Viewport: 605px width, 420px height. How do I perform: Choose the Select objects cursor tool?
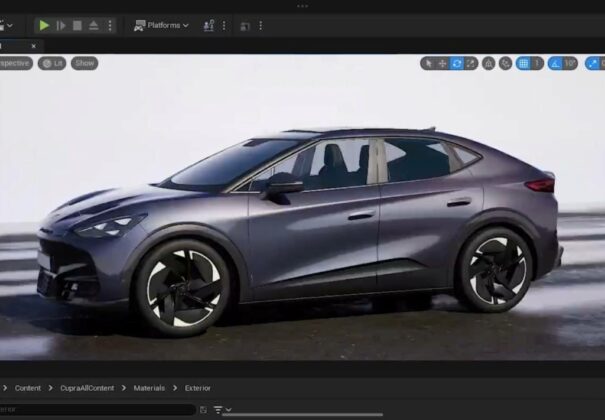pyautogui.click(x=428, y=63)
